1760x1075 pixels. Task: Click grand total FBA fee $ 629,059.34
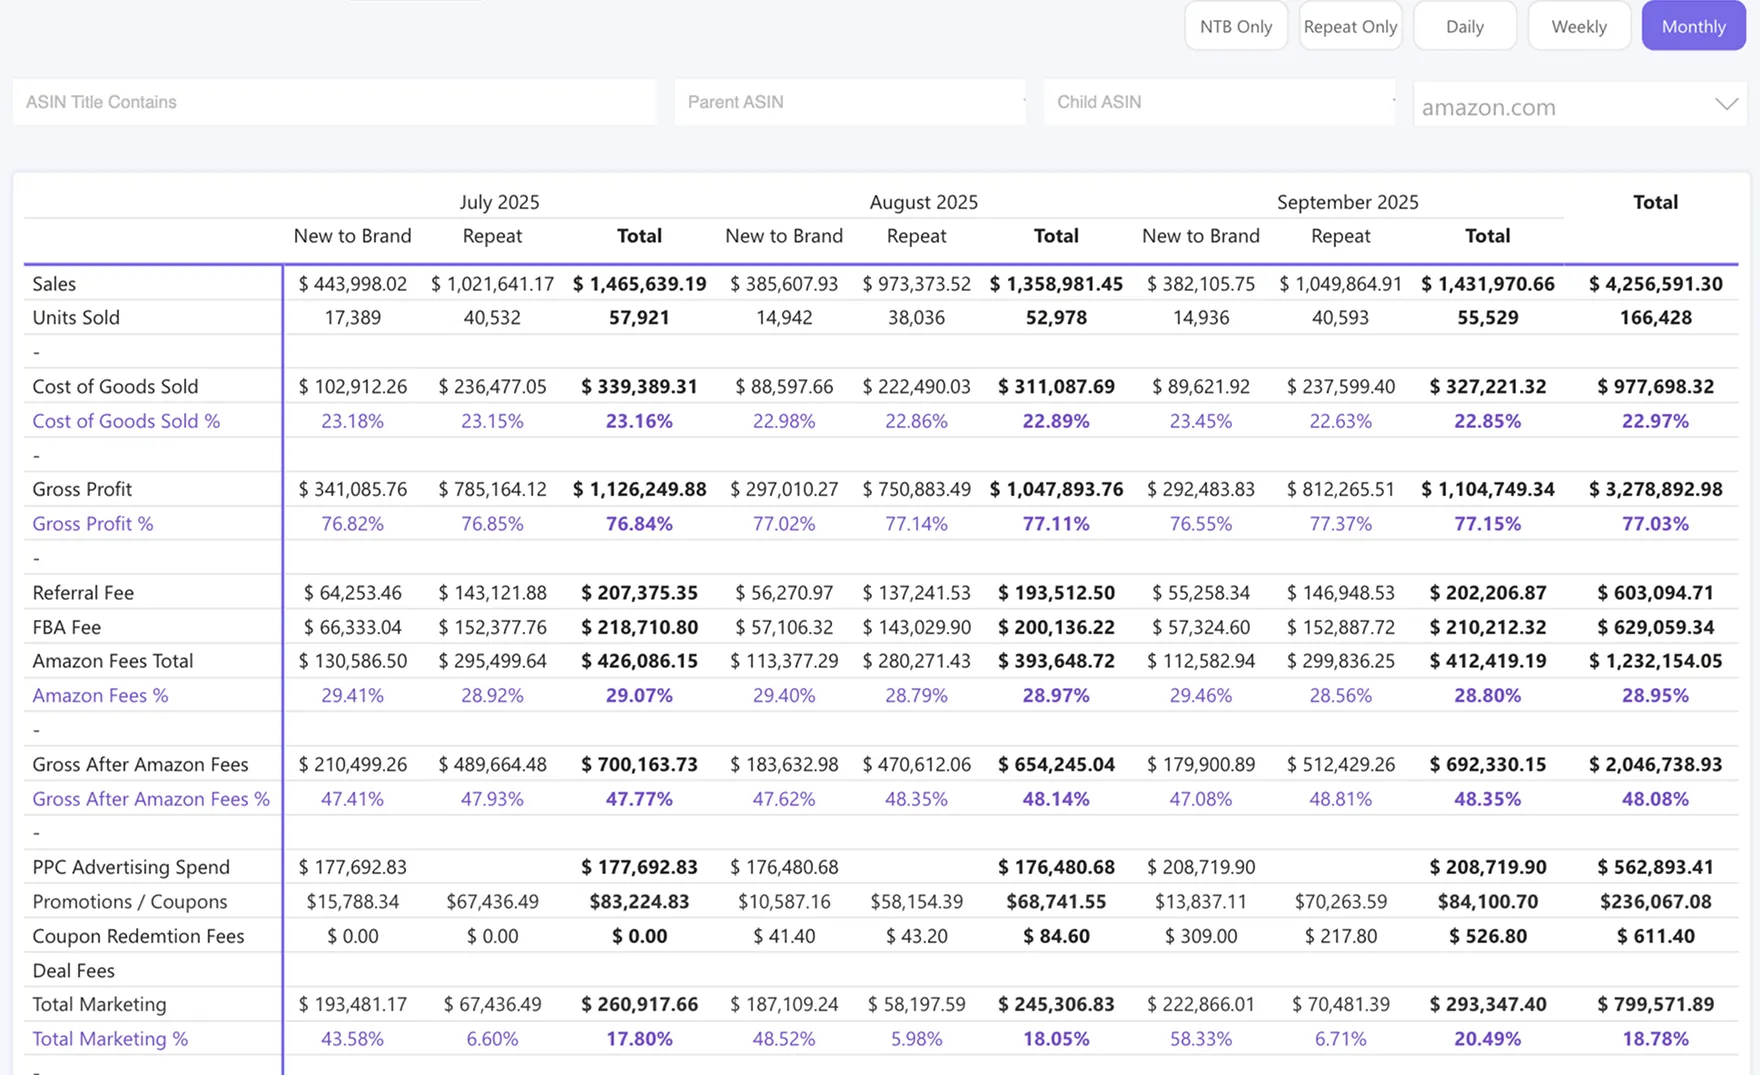(1655, 627)
